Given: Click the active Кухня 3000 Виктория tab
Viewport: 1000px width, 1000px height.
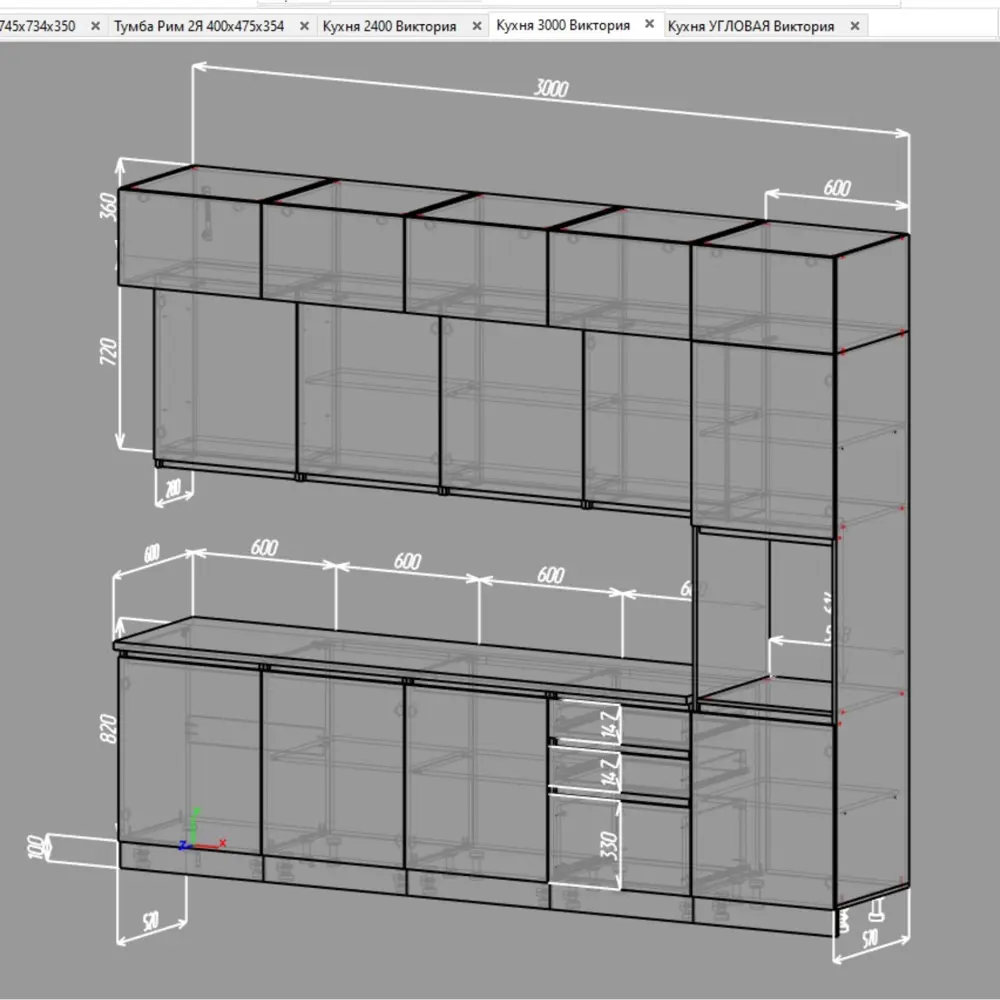Looking at the screenshot, I should coord(563,25).
